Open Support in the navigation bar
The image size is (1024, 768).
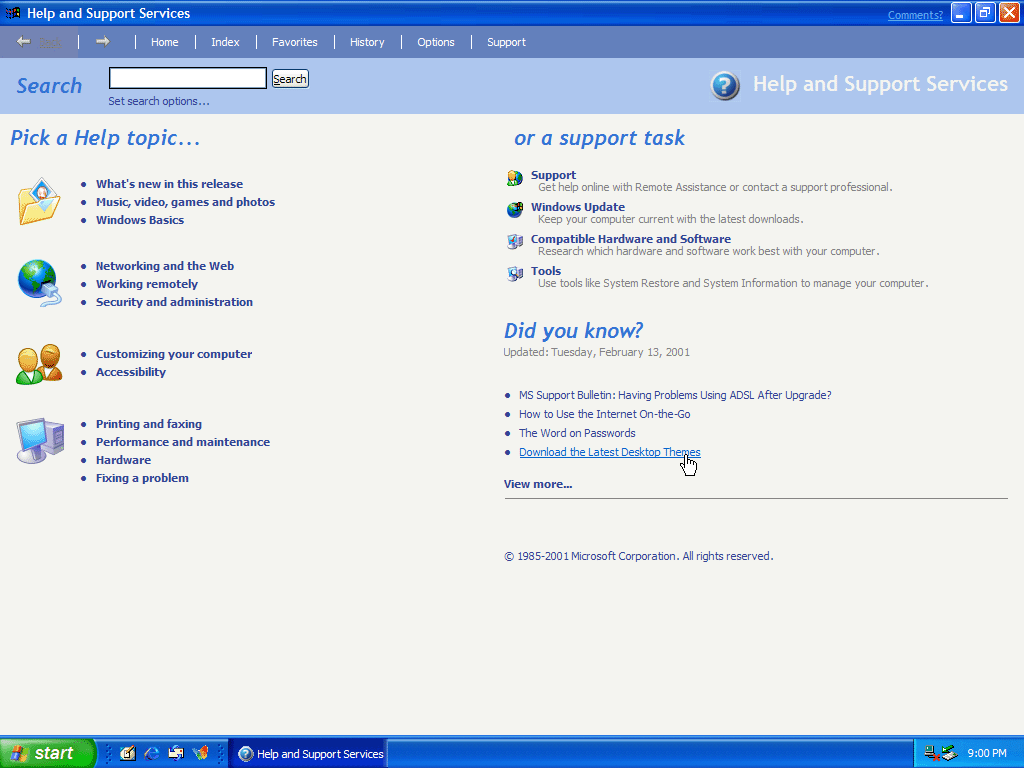[x=506, y=42]
